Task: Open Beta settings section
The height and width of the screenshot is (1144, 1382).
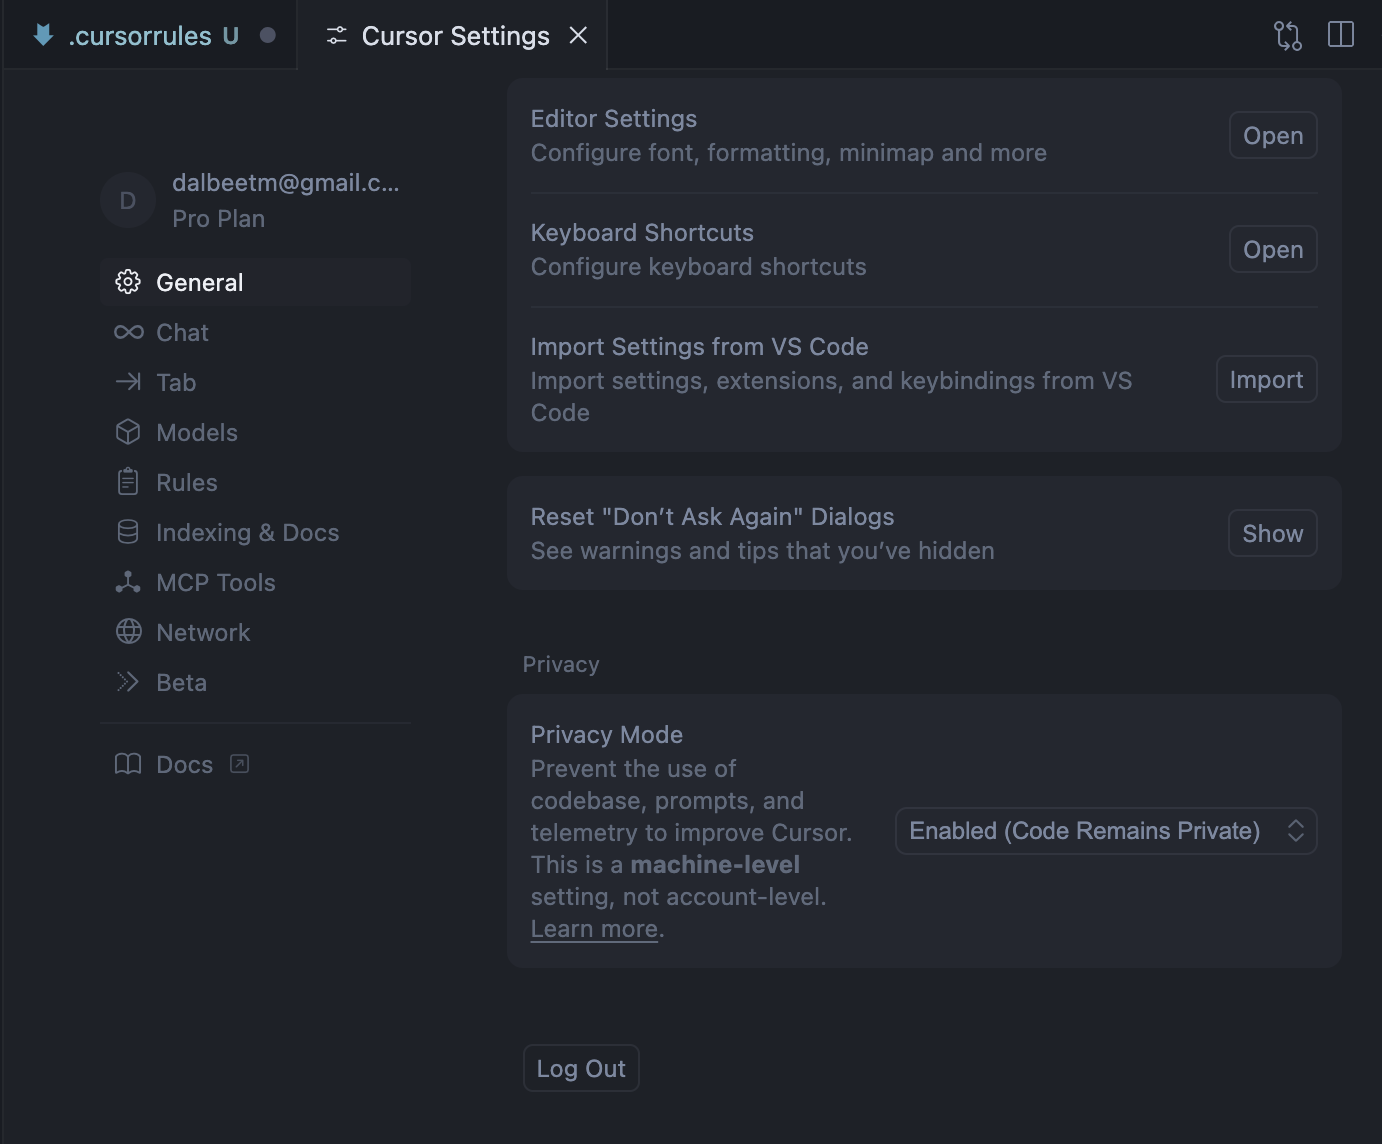Action: pyautogui.click(x=256, y=682)
